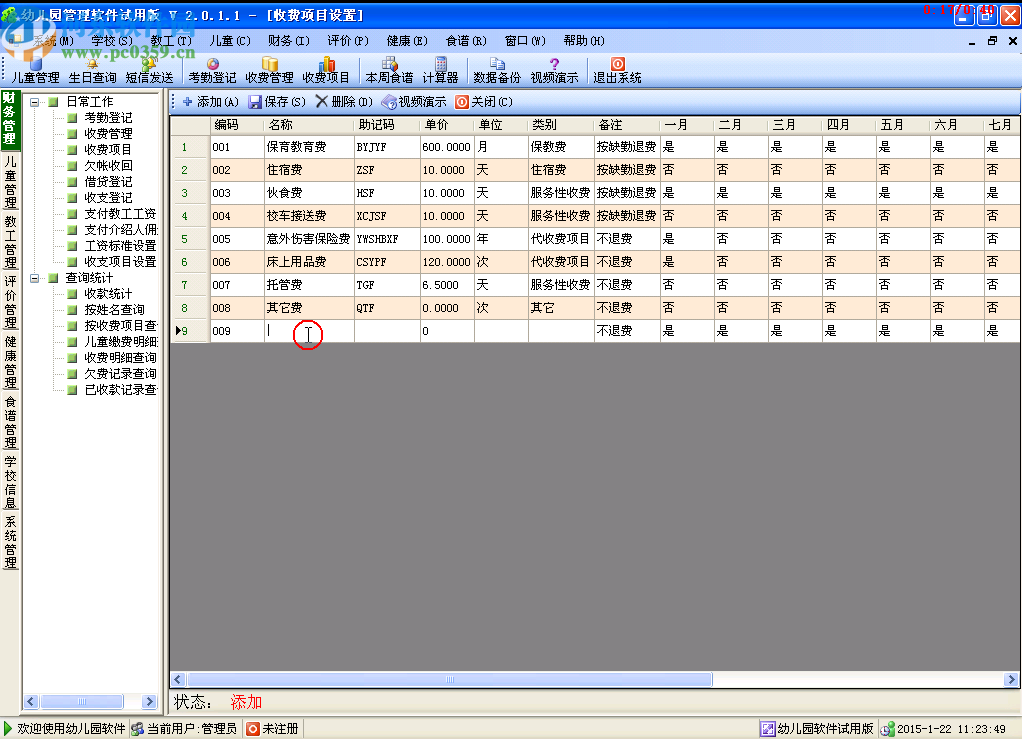Screen dimensions: 1022x739
Task: Open 视频演示 in main toolbar
Action: [x=554, y=70]
